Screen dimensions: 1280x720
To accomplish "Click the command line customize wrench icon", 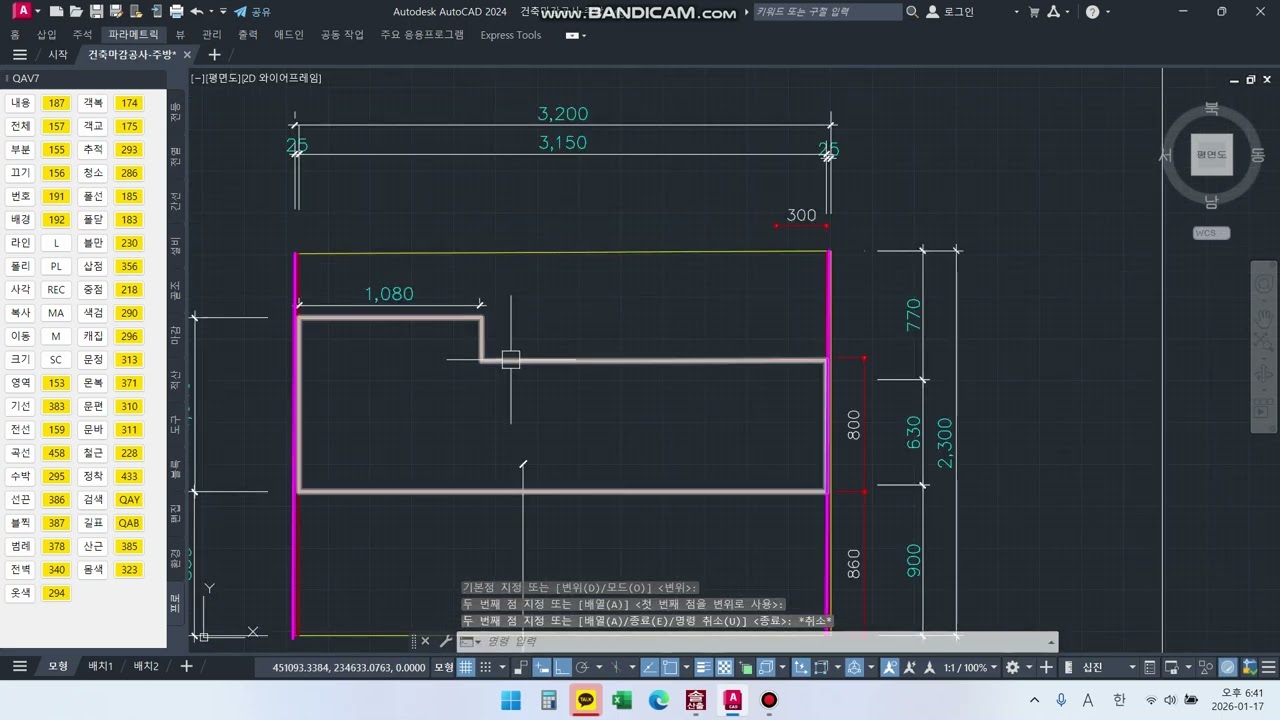I will 446,641.
